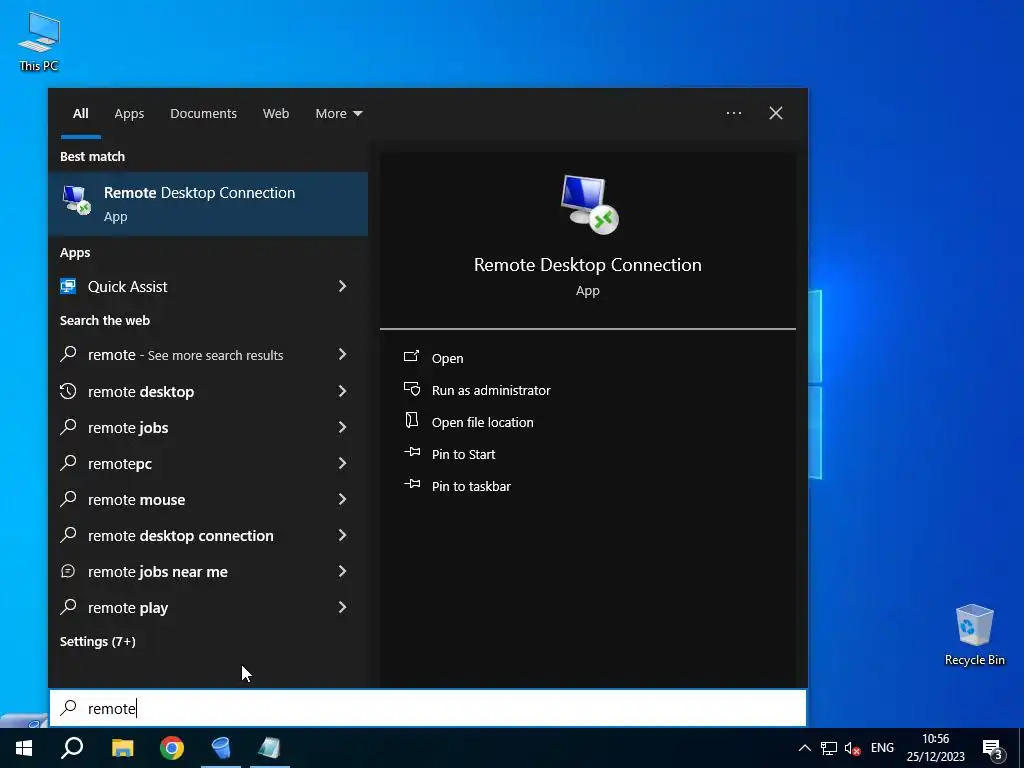Image resolution: width=1024 pixels, height=768 pixels.
Task: Click the network status tray icon
Action: tap(829, 748)
